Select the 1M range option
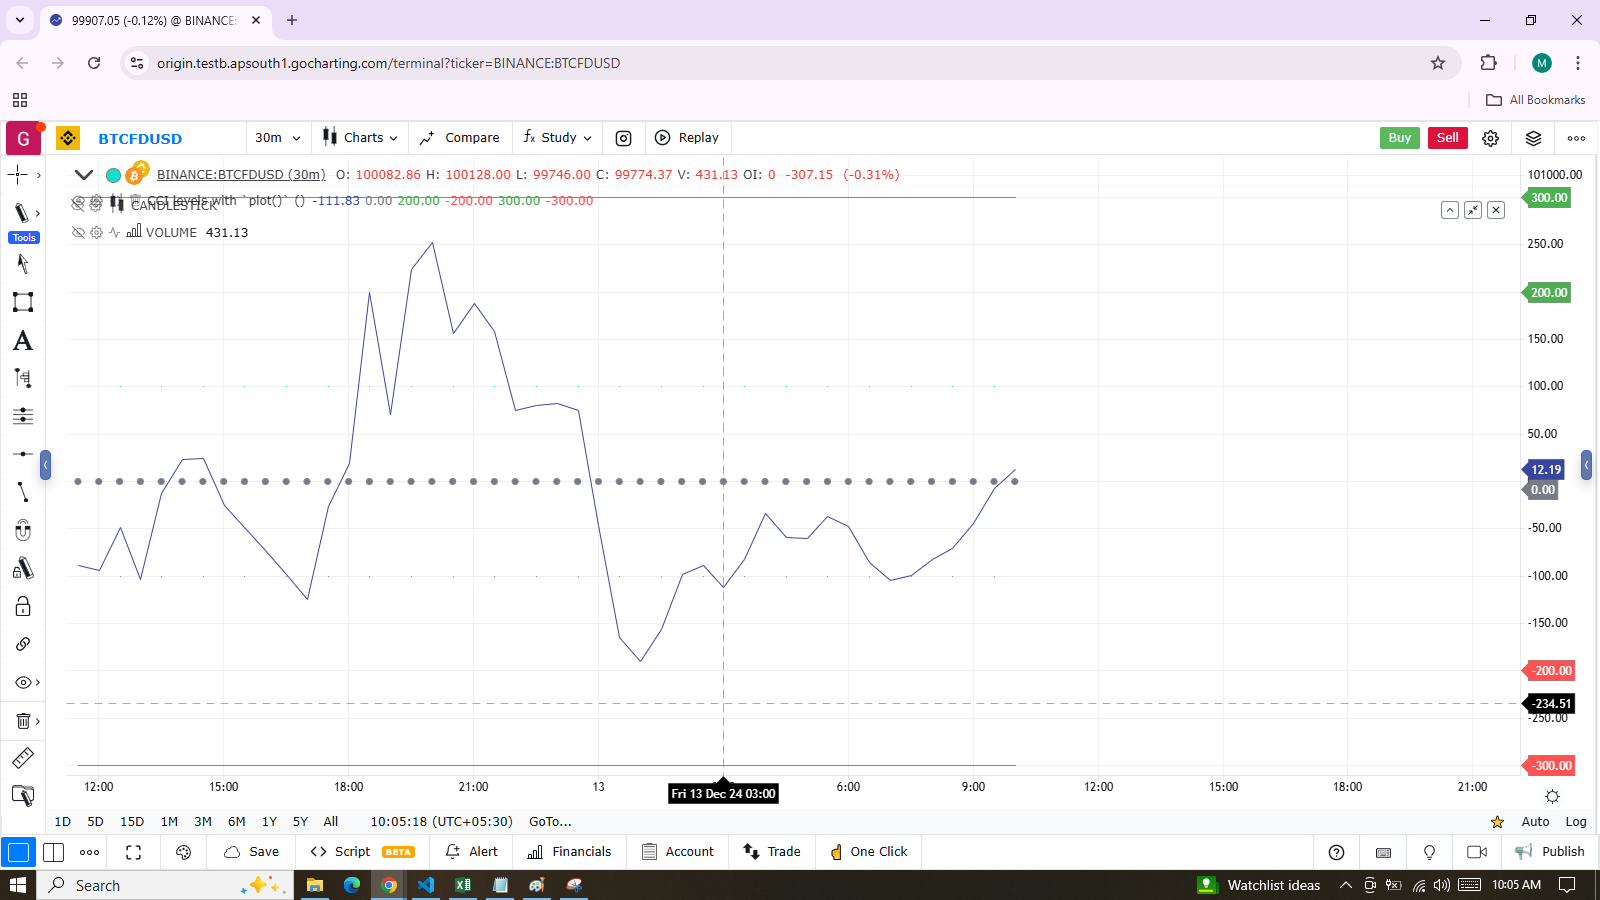Image resolution: width=1600 pixels, height=900 pixels. pyautogui.click(x=169, y=821)
